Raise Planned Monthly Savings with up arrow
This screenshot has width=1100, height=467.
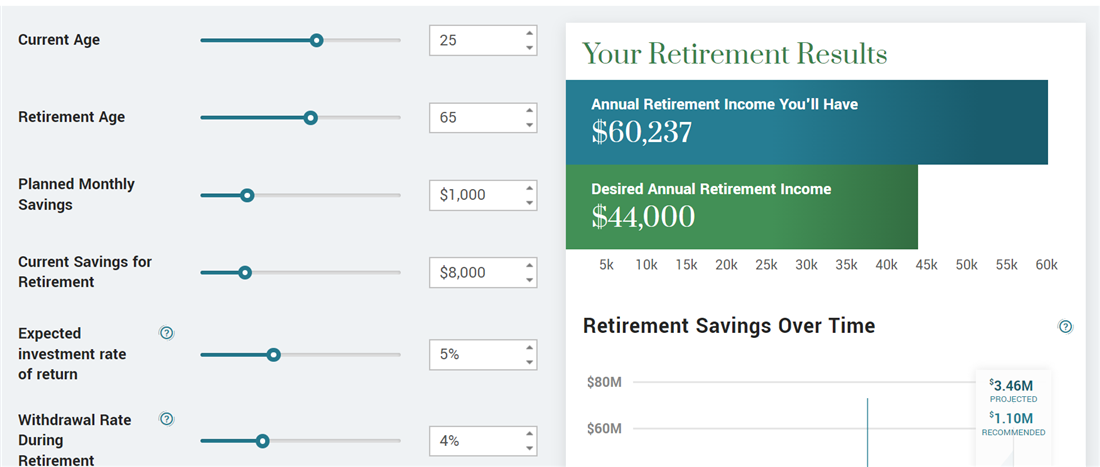[529, 187]
